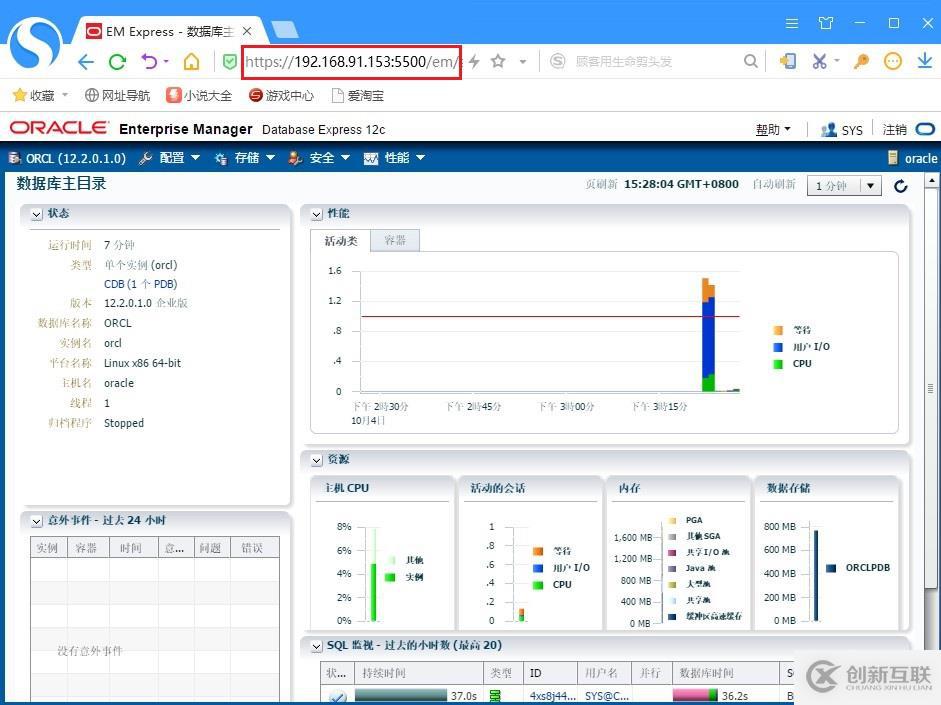
Task: Click the CDB (1 个 PDB) link
Action: [140, 284]
